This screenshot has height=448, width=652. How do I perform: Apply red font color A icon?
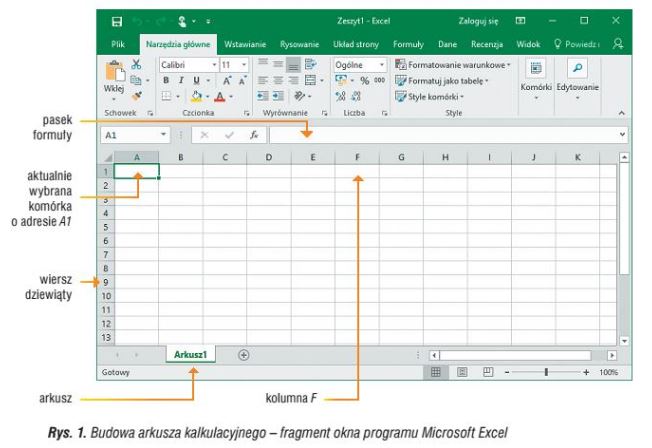click(220, 97)
